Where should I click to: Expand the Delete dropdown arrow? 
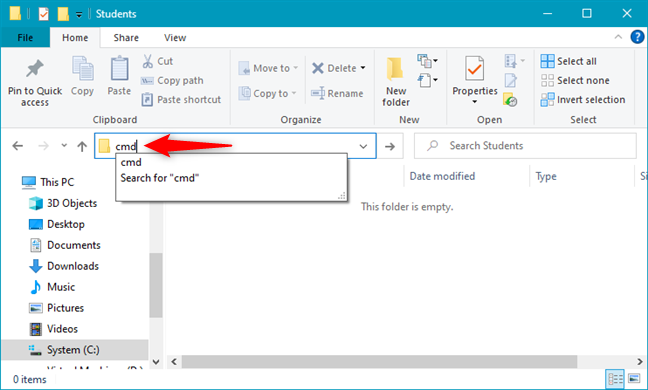363,68
